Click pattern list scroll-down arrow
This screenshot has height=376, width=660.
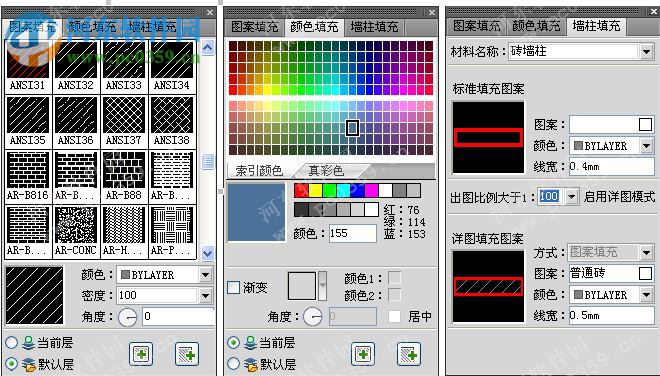[x=208, y=253]
